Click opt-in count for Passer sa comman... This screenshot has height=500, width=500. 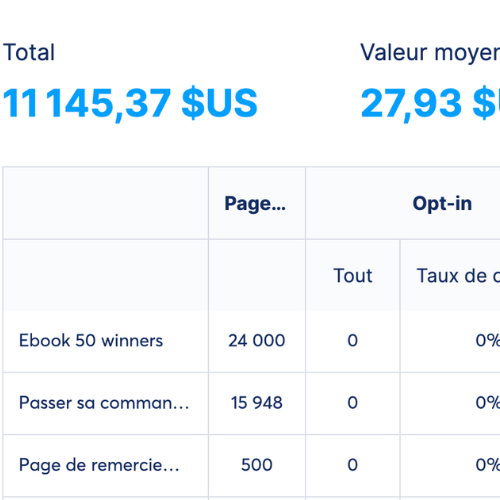tap(353, 403)
